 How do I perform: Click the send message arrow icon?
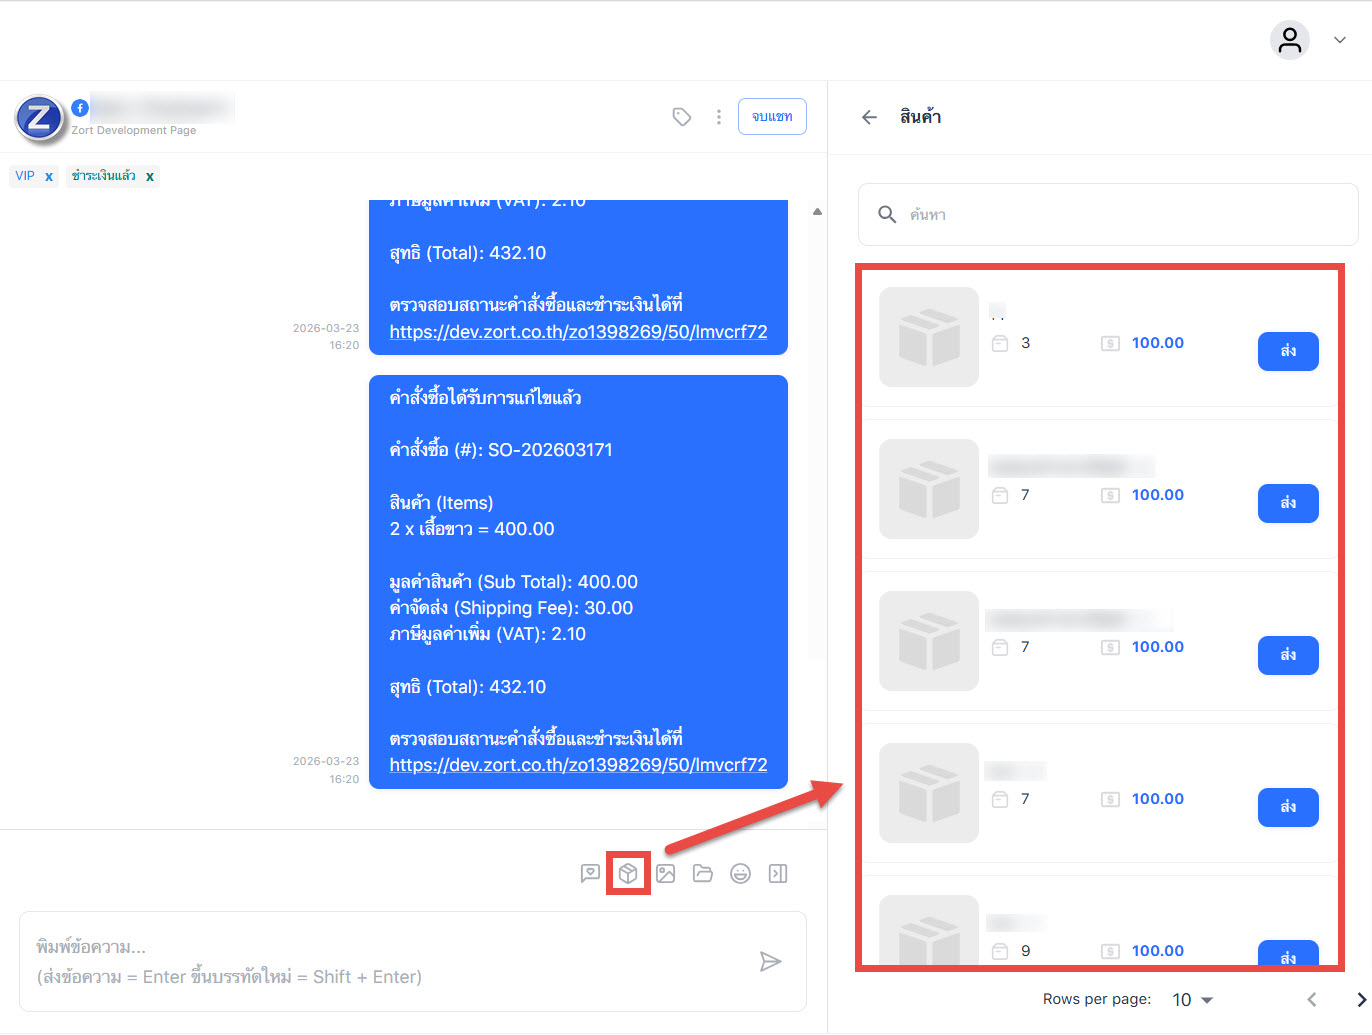click(x=770, y=962)
